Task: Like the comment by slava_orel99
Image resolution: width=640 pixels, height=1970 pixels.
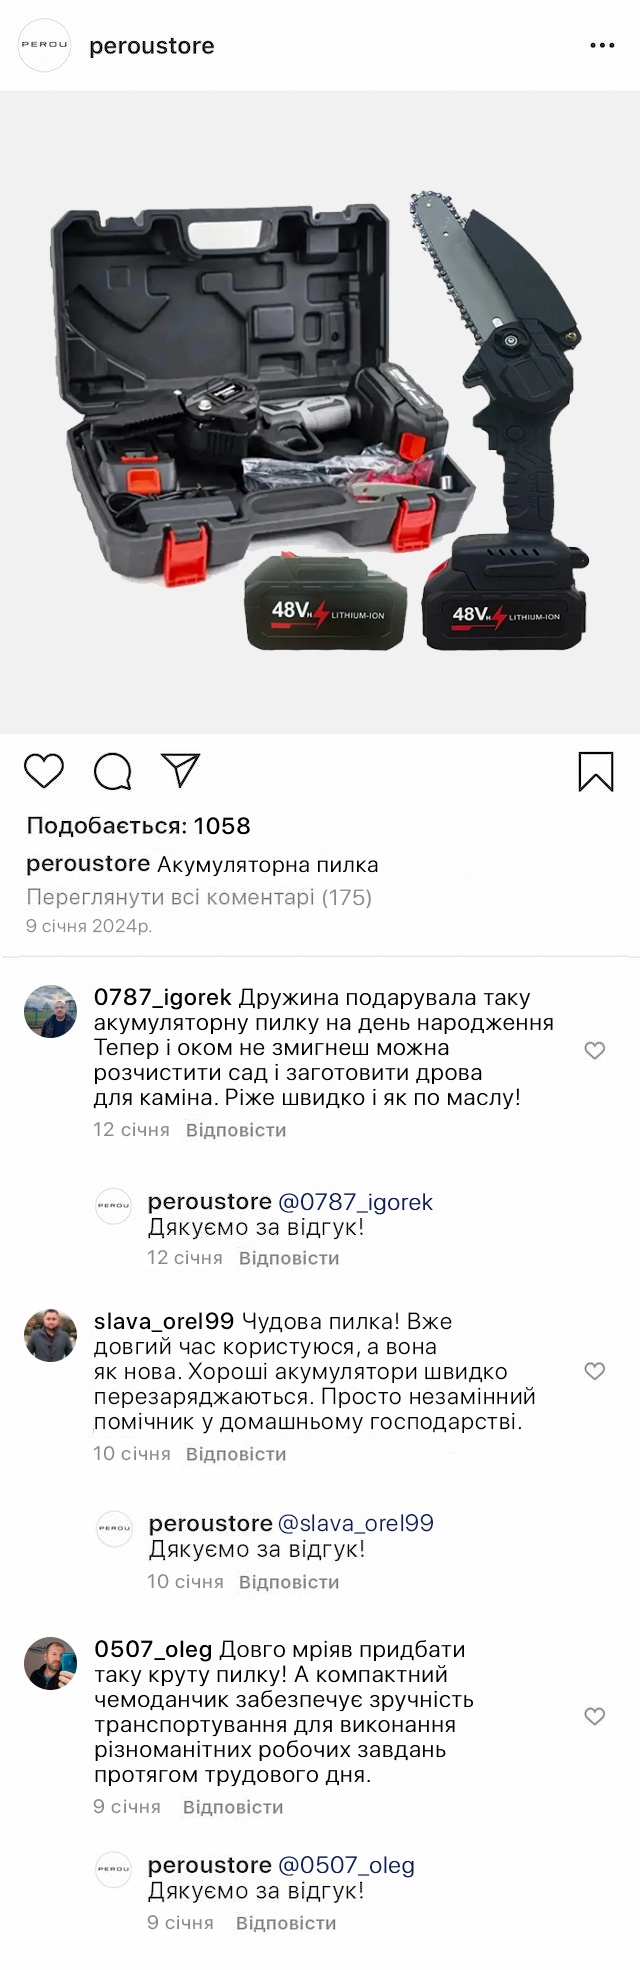Action: point(595,1371)
